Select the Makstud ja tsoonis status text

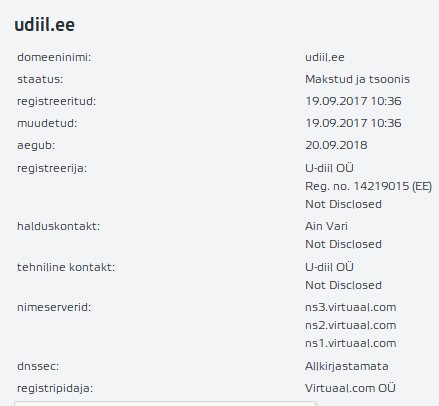(357, 79)
